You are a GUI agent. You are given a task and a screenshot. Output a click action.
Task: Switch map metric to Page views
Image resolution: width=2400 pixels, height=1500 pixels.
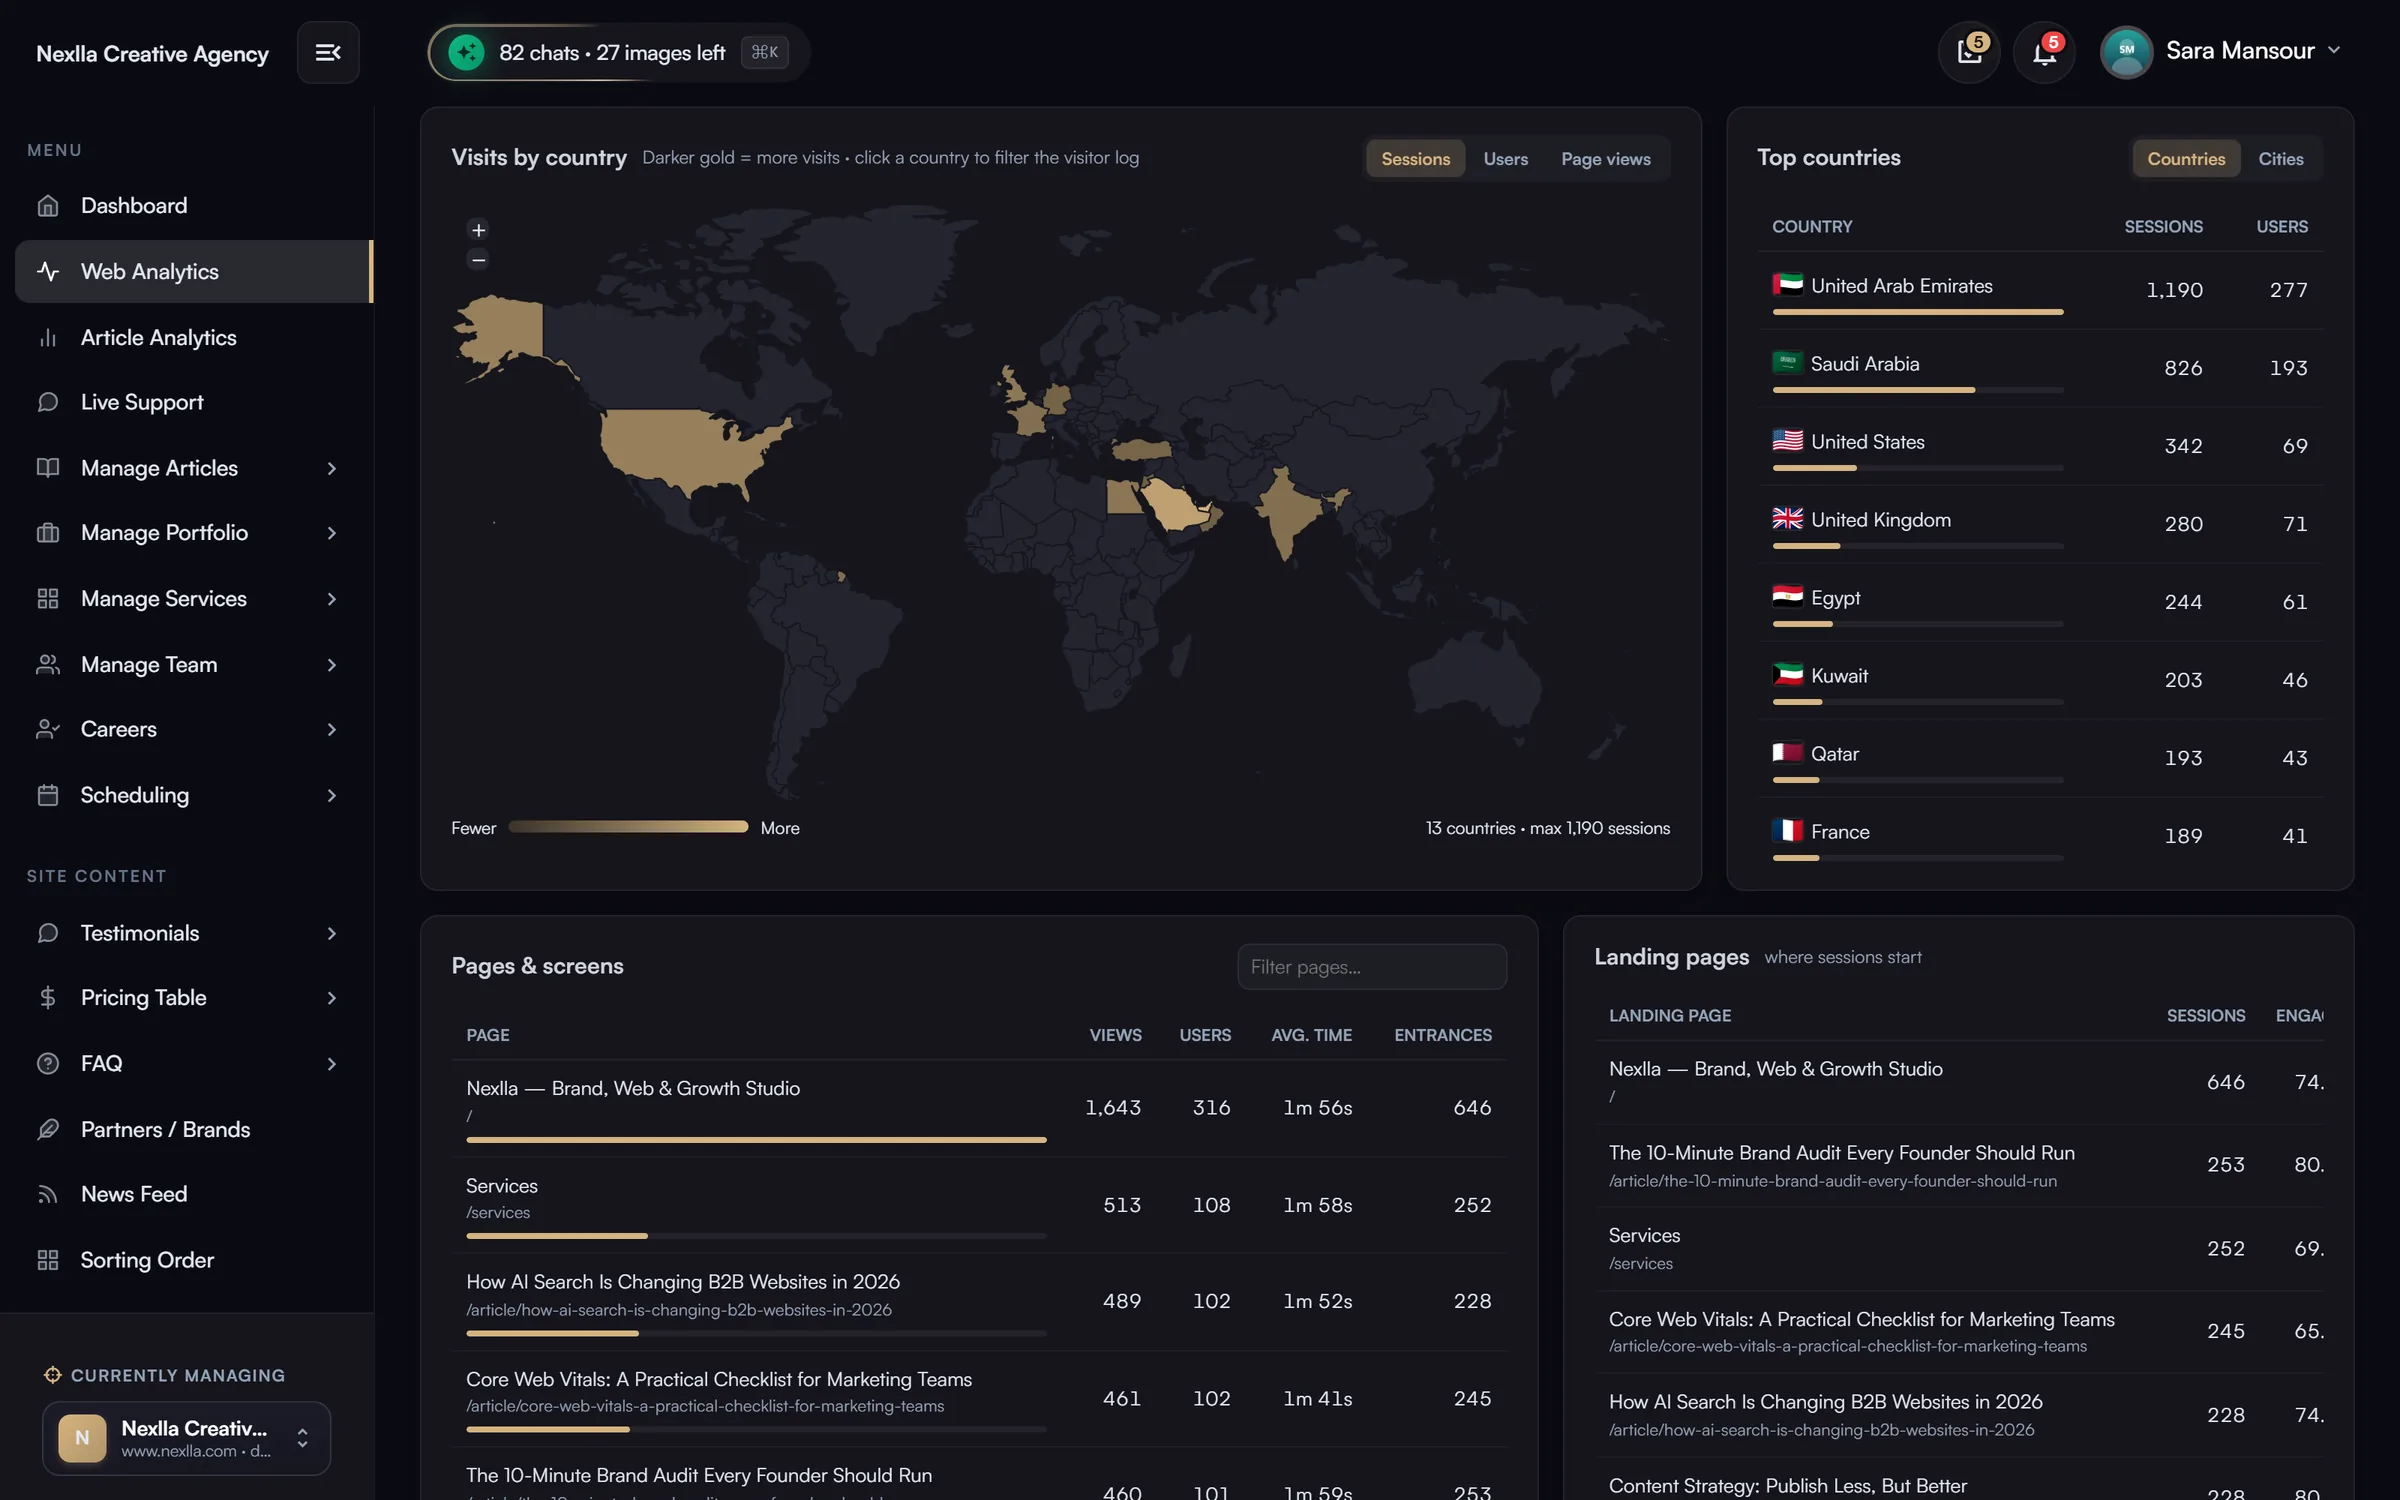[1605, 158]
